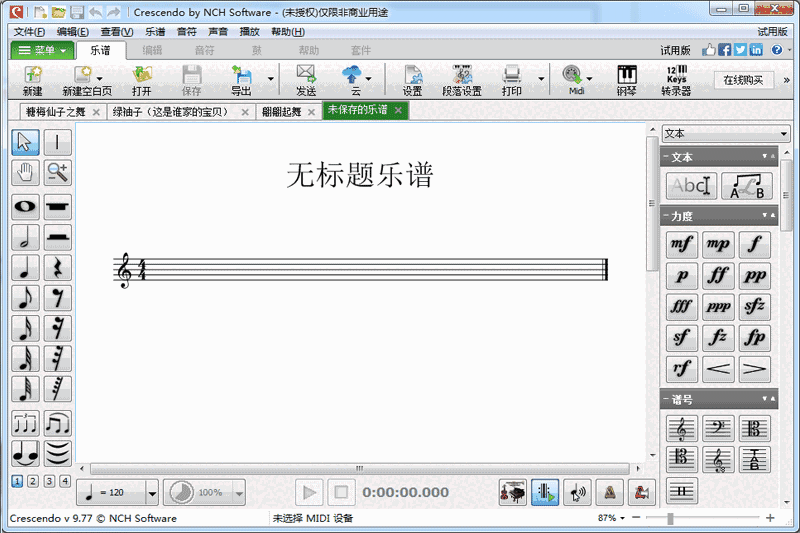This screenshot has width=800, height=533.
Task: Toggle the sound speaker button
Action: click(578, 493)
